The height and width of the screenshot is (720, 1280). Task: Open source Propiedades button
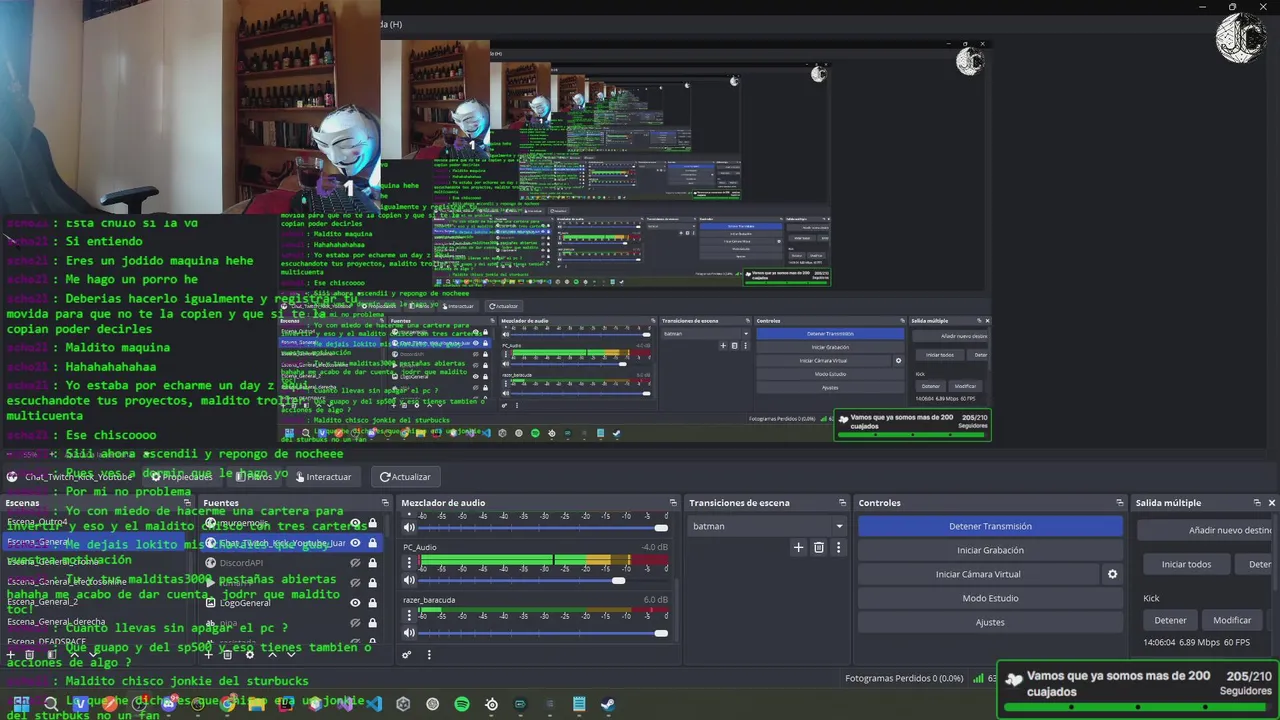point(181,477)
